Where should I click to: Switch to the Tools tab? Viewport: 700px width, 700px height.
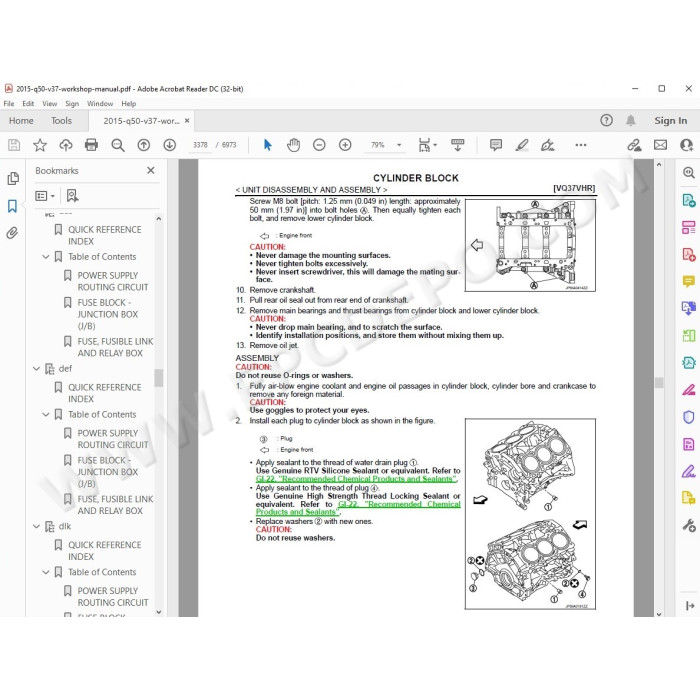[x=61, y=121]
